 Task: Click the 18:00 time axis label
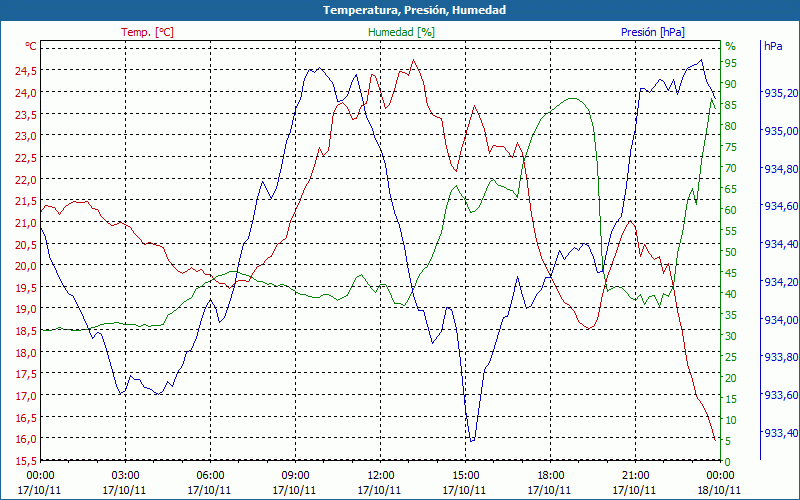(551, 476)
